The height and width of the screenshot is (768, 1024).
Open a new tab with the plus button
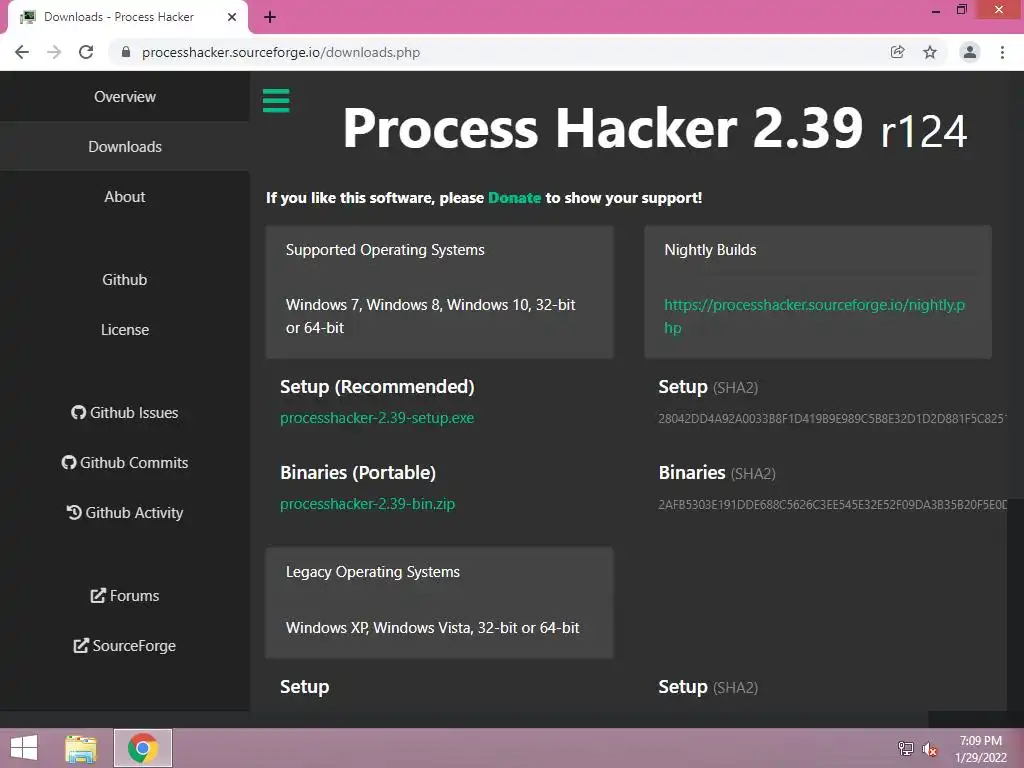tap(270, 17)
